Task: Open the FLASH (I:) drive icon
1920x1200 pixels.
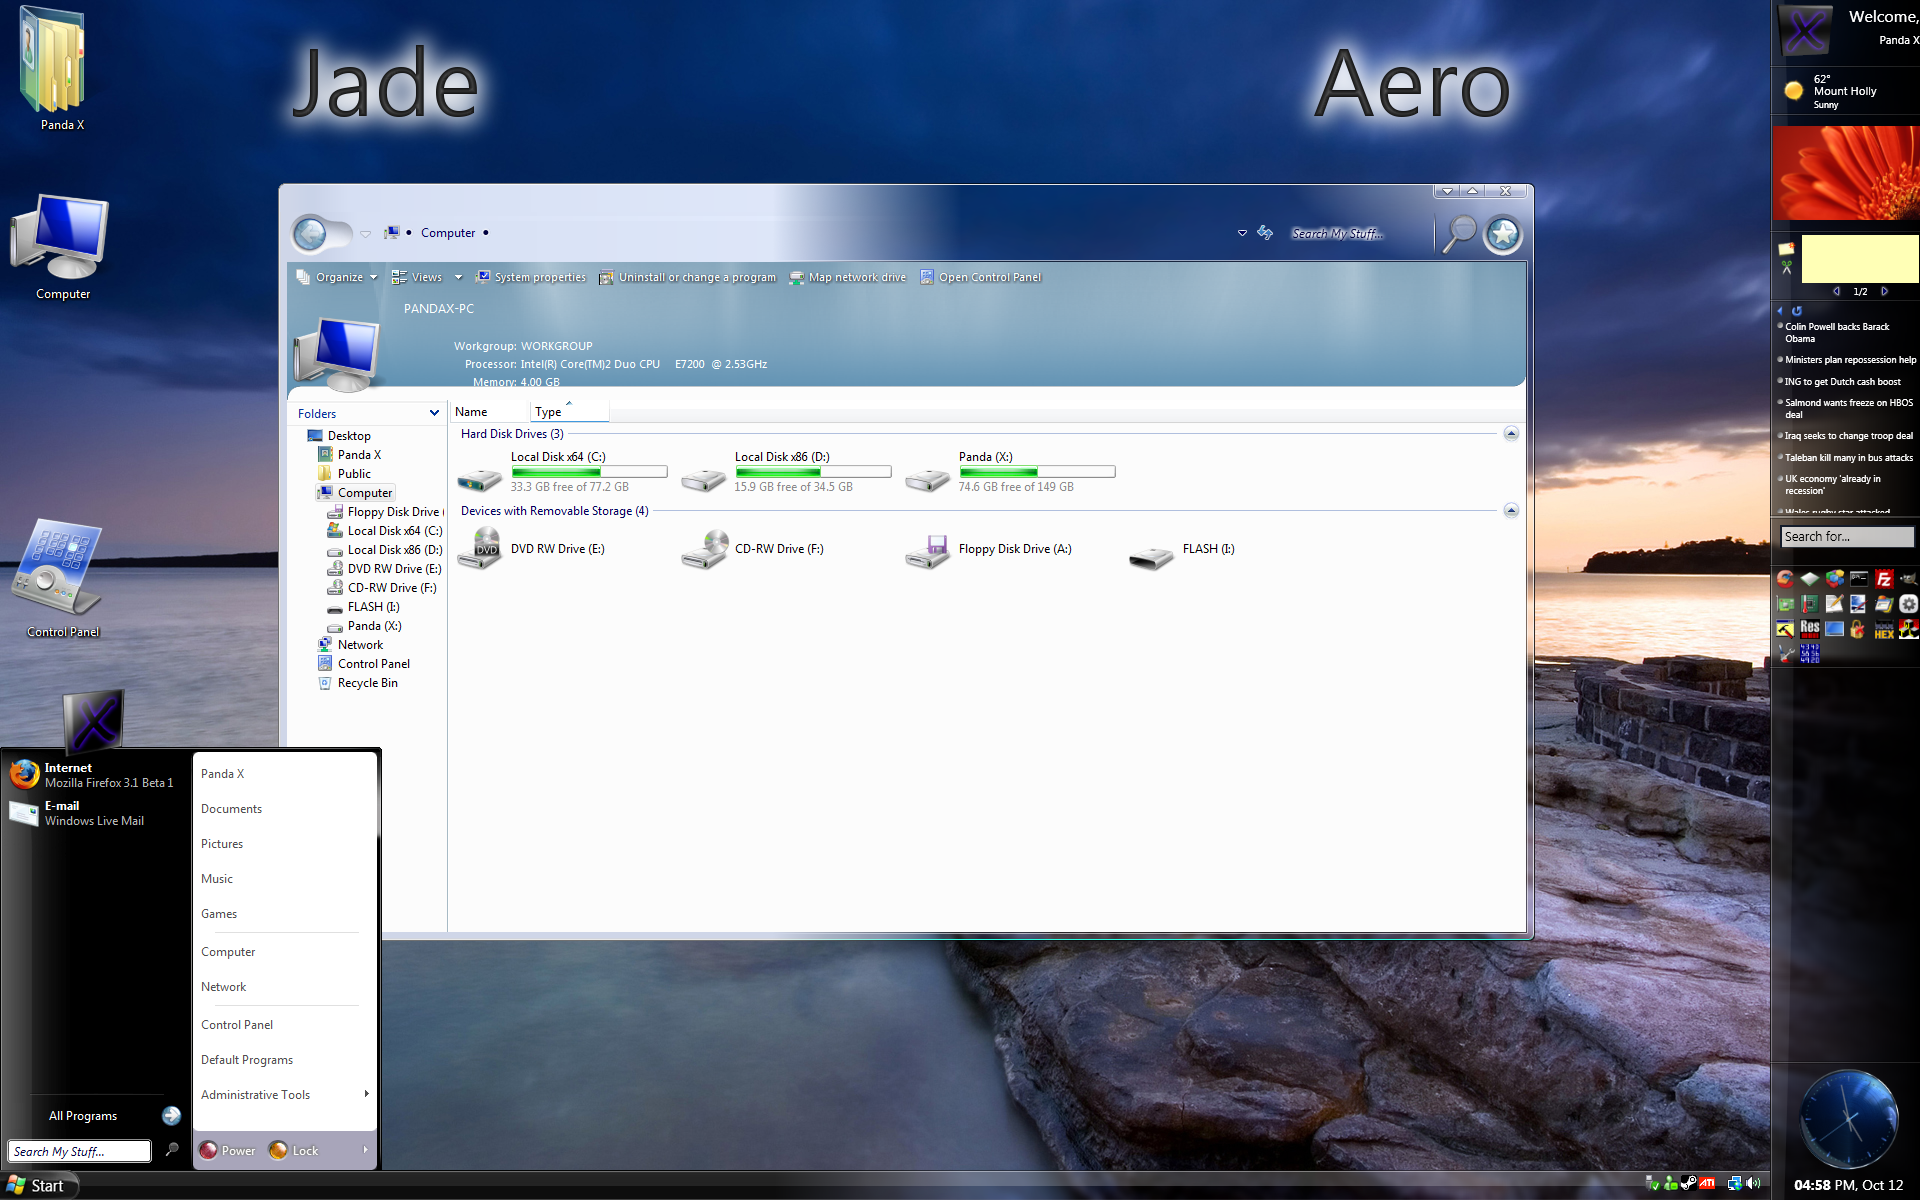Action: (1151, 556)
